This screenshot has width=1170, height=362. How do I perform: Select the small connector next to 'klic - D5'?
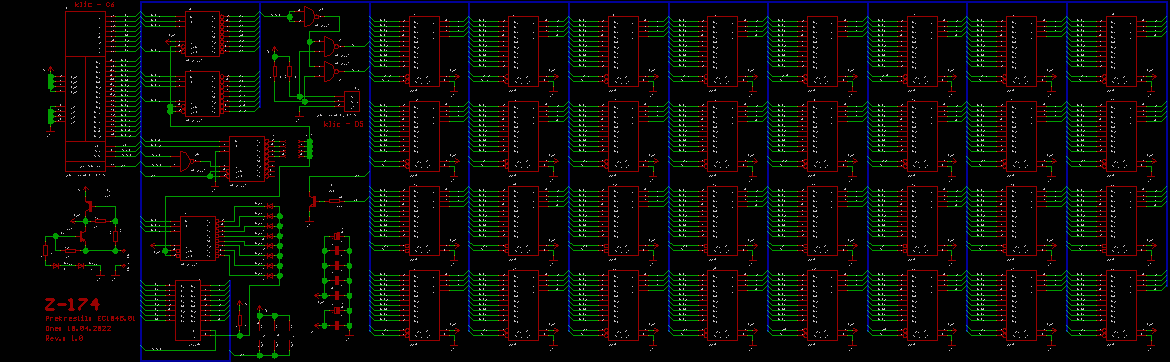click(351, 101)
